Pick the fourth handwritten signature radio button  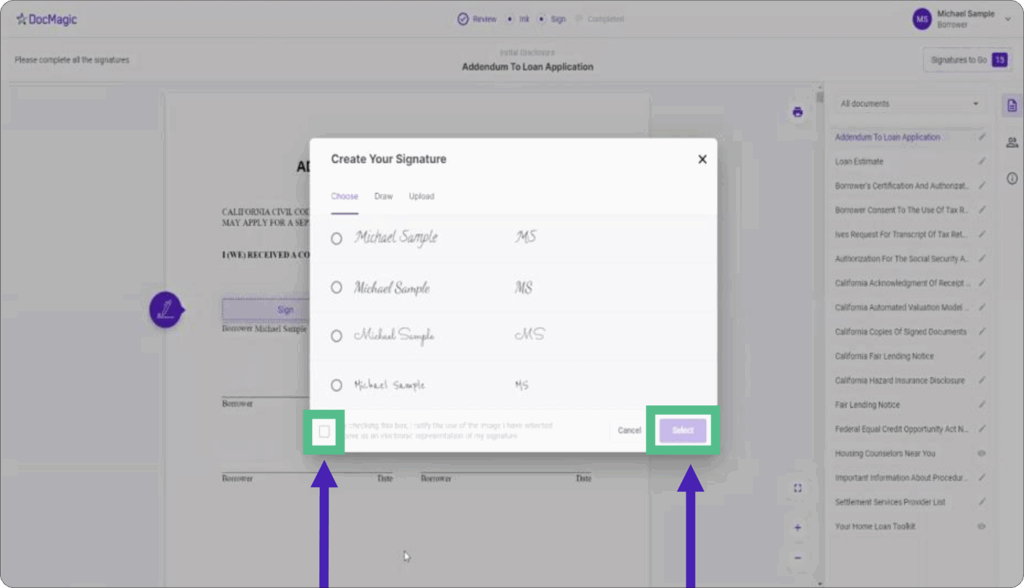[x=336, y=385]
